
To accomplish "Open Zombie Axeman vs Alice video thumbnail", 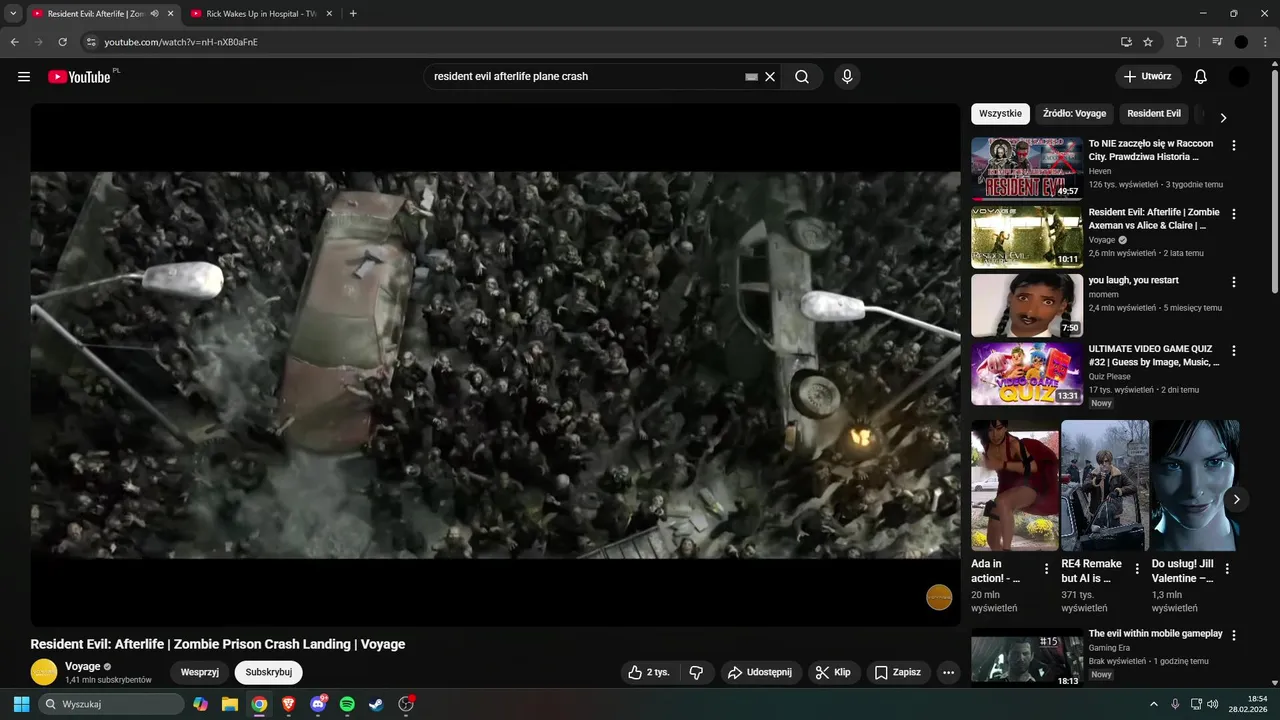I will click(1027, 237).
